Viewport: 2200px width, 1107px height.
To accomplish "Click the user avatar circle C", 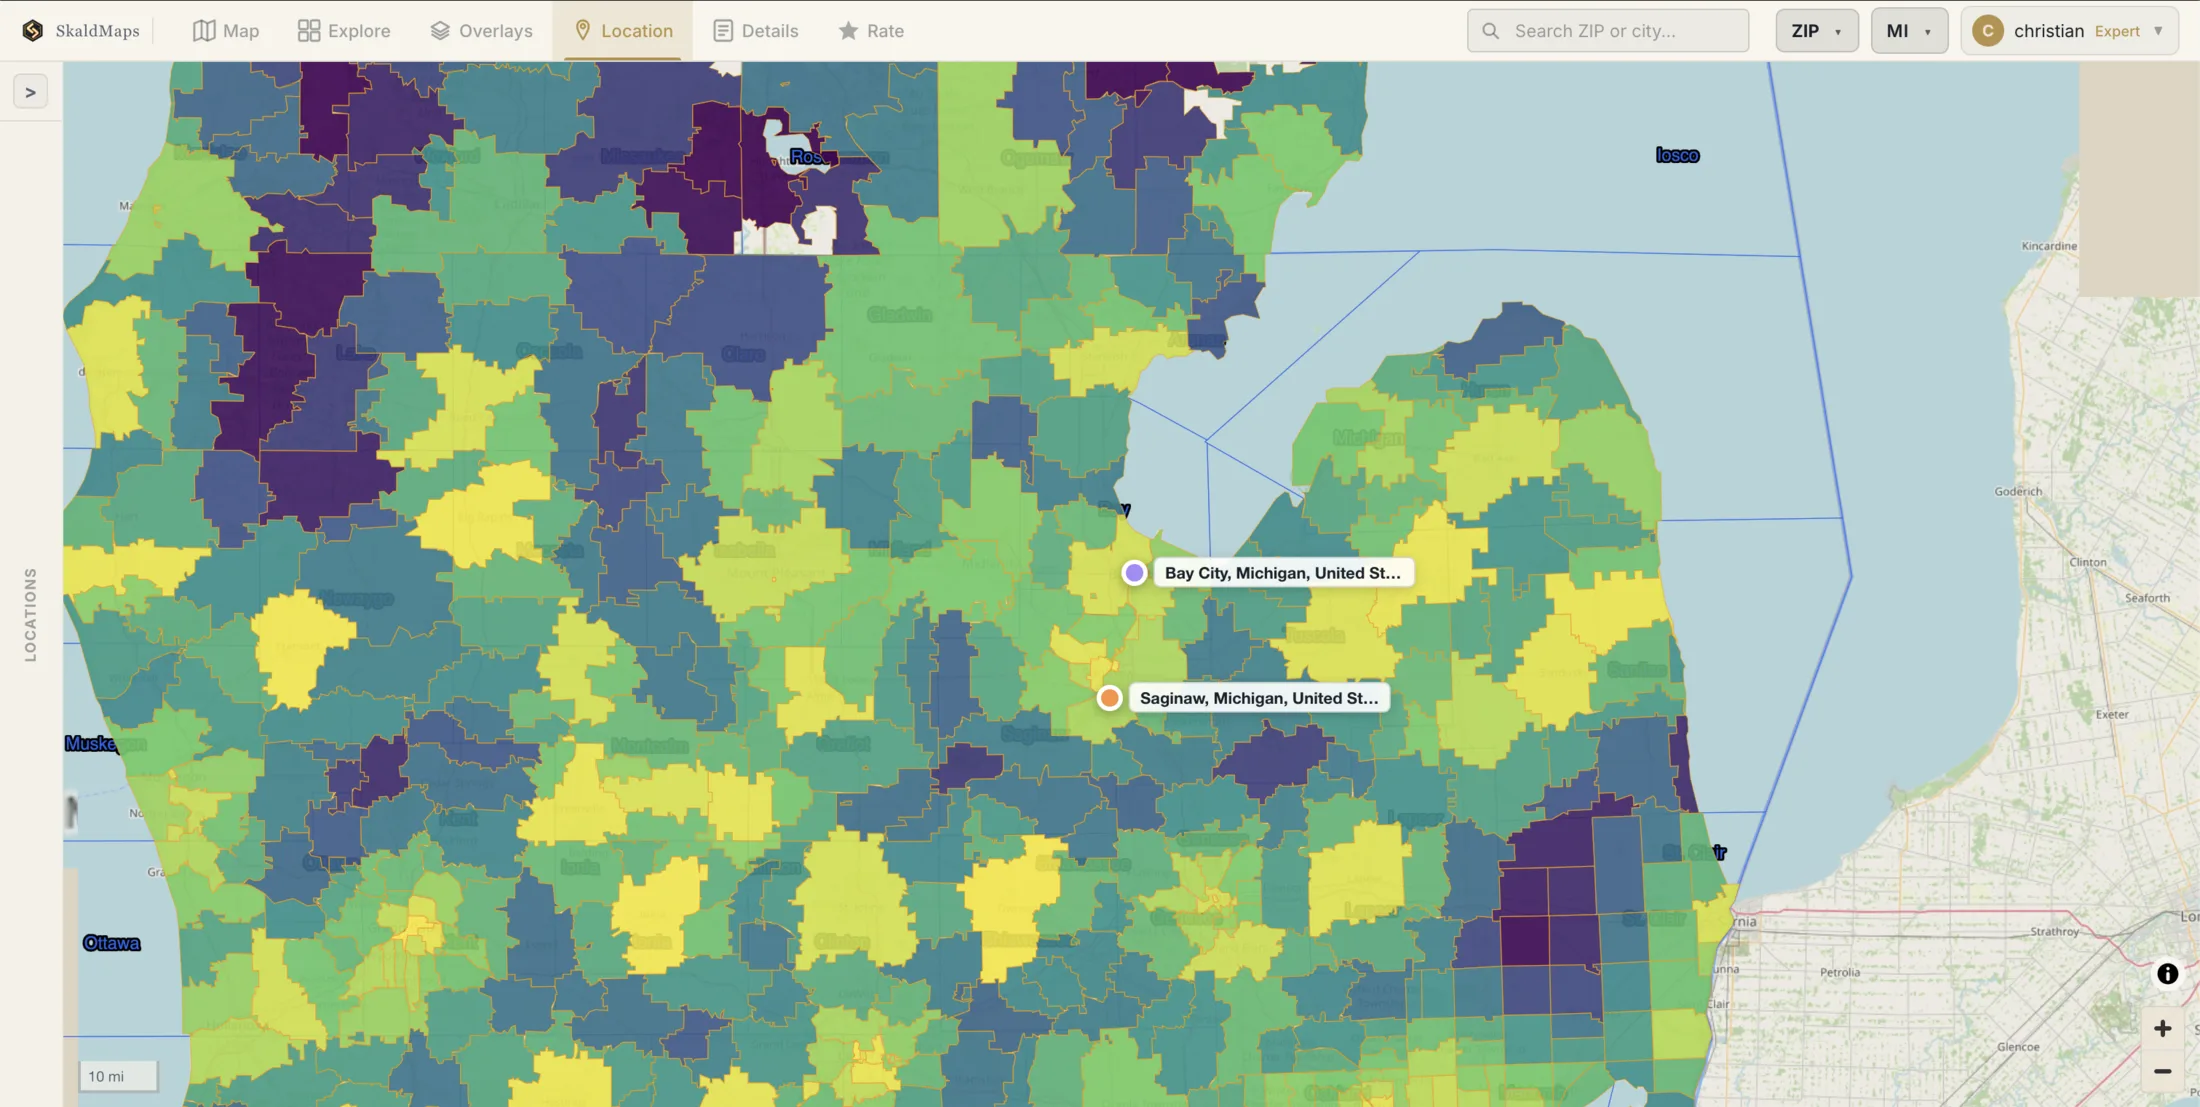I will coord(1988,31).
